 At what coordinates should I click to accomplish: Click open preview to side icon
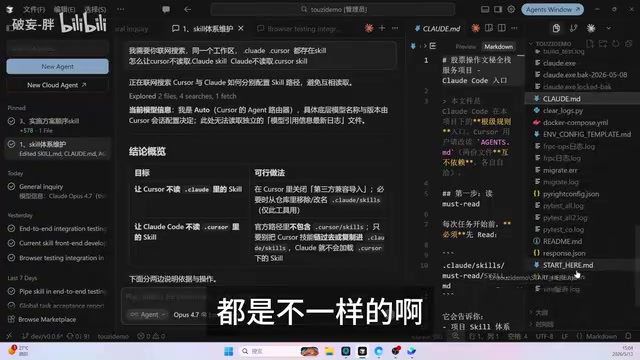tap(489, 28)
